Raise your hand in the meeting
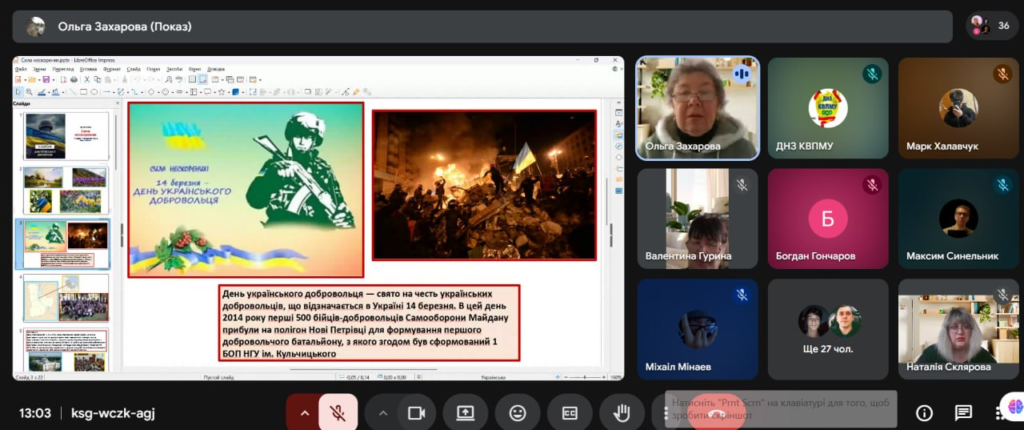Screen dimensions: 1024x430 (621, 412)
